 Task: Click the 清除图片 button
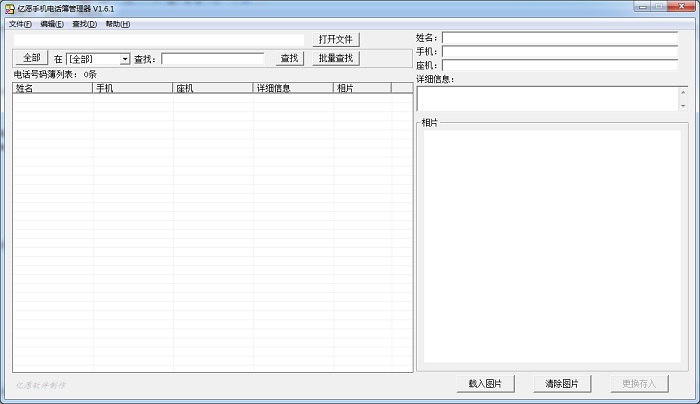point(562,384)
